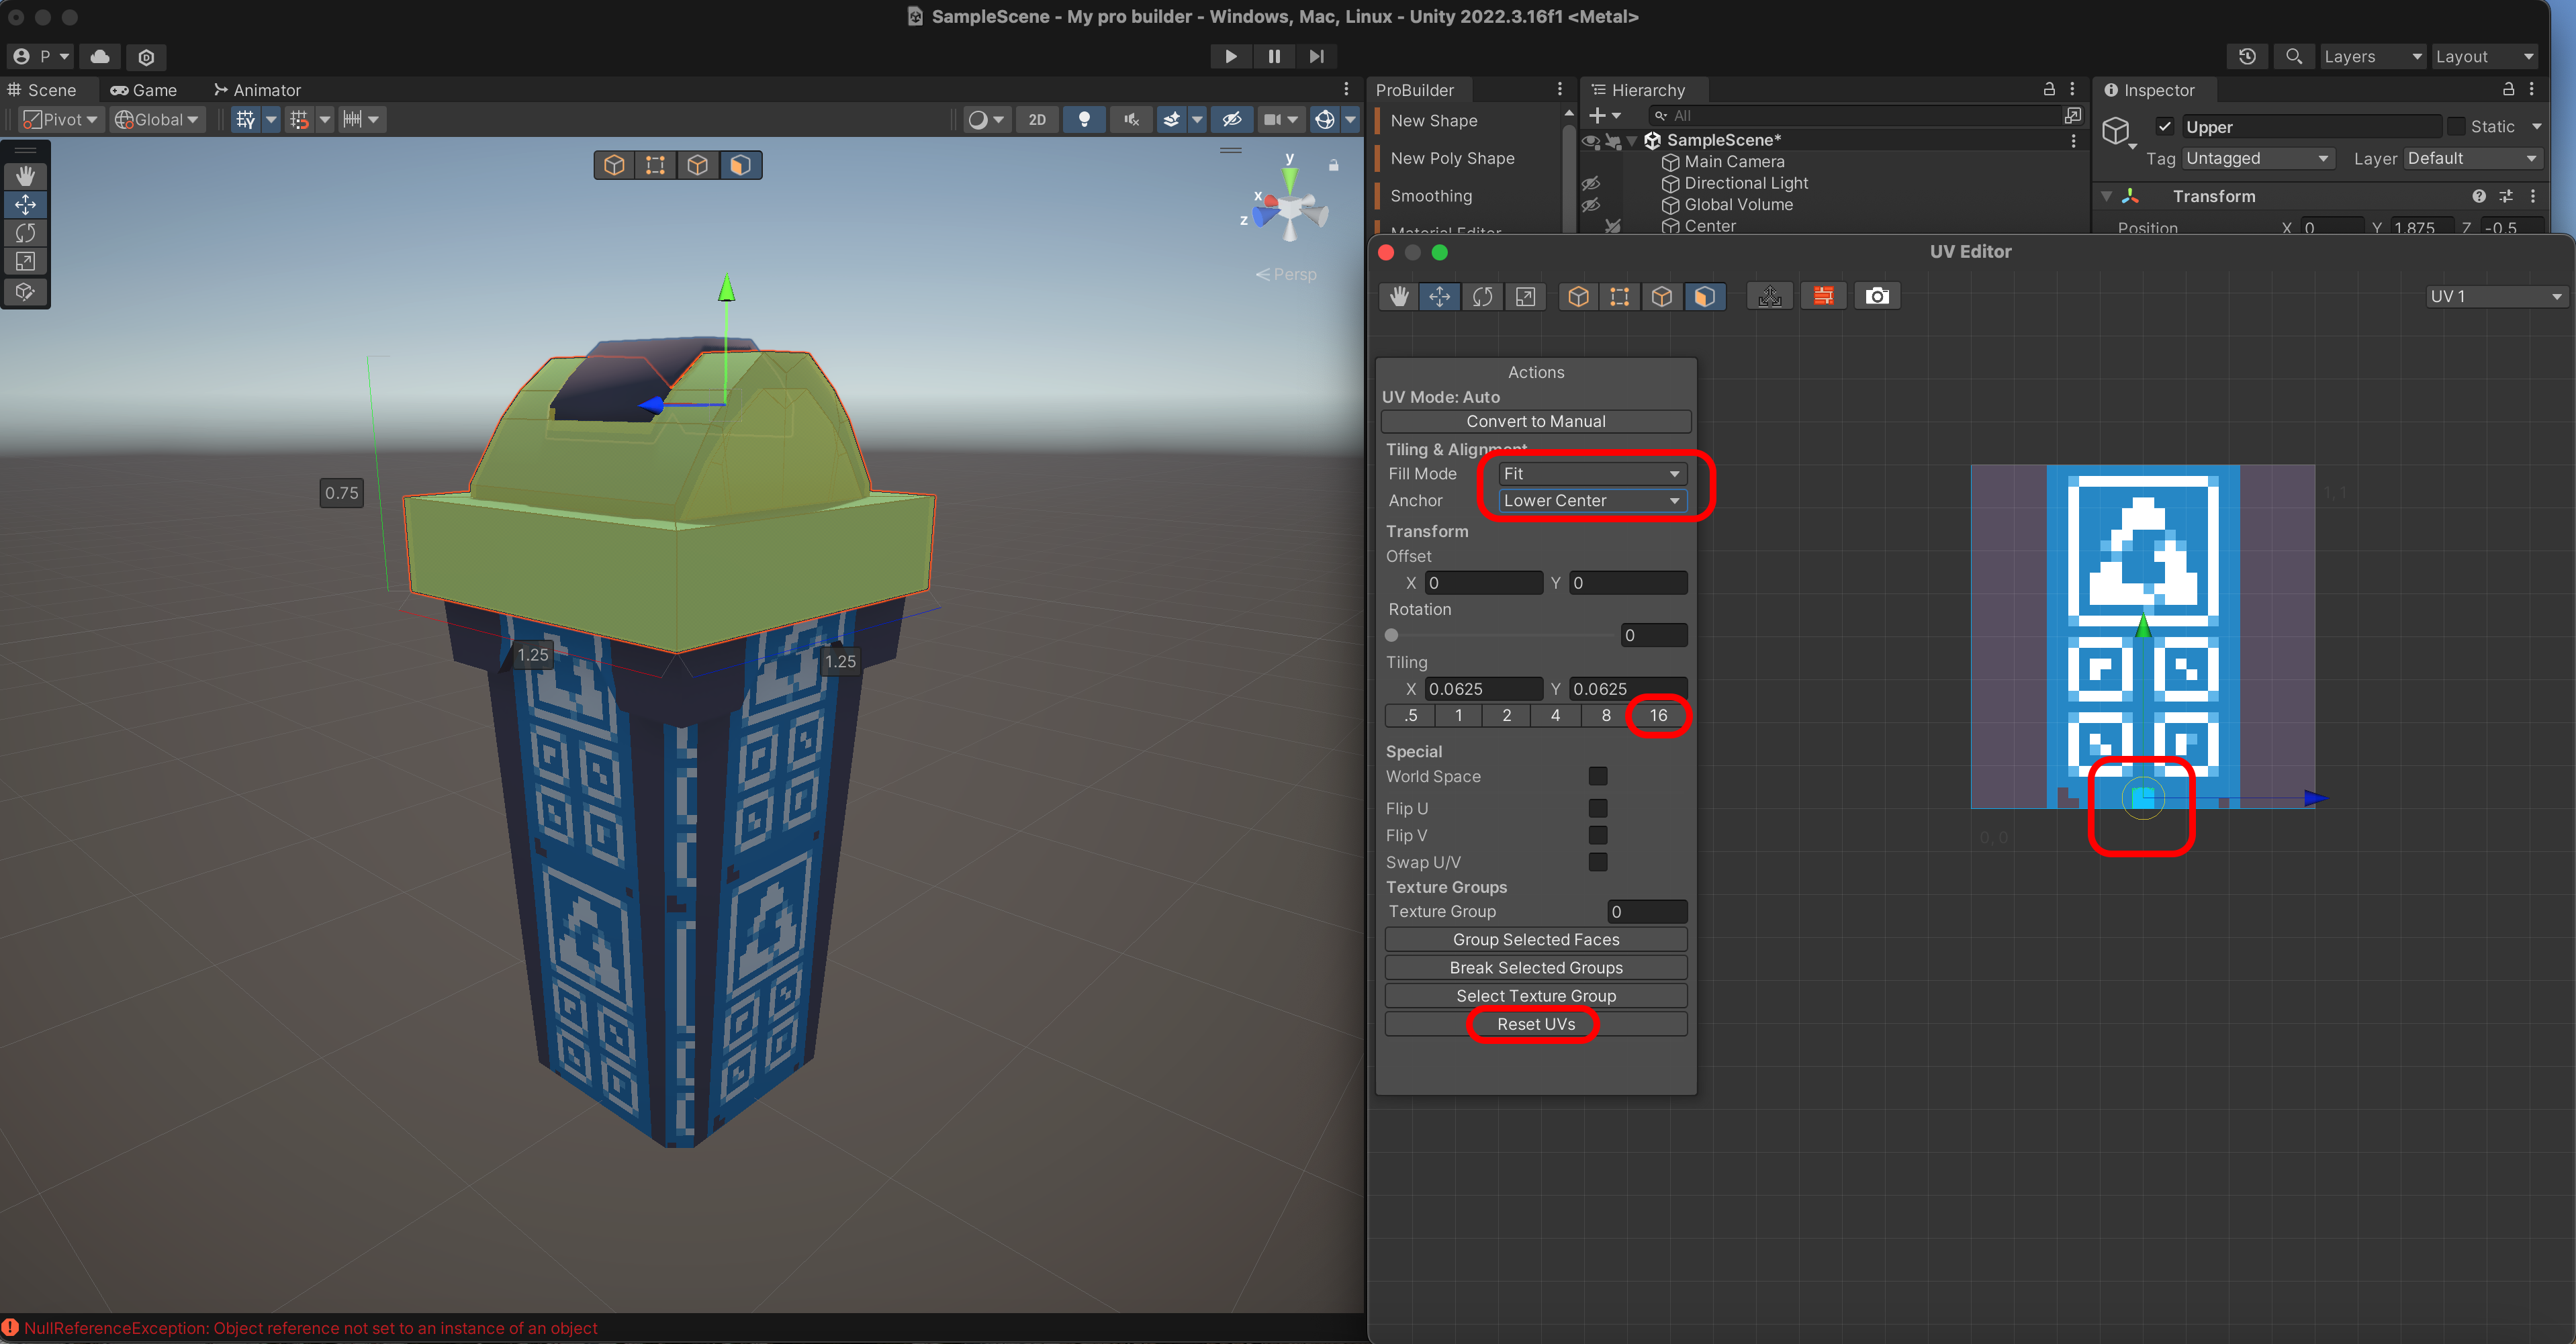The height and width of the screenshot is (1344, 2576).
Task: Click the Reset UVs button
Action: 1535,1024
